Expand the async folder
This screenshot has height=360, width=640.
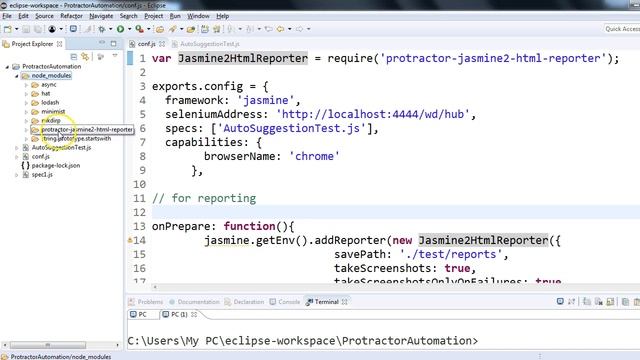pyautogui.click(x=26, y=85)
